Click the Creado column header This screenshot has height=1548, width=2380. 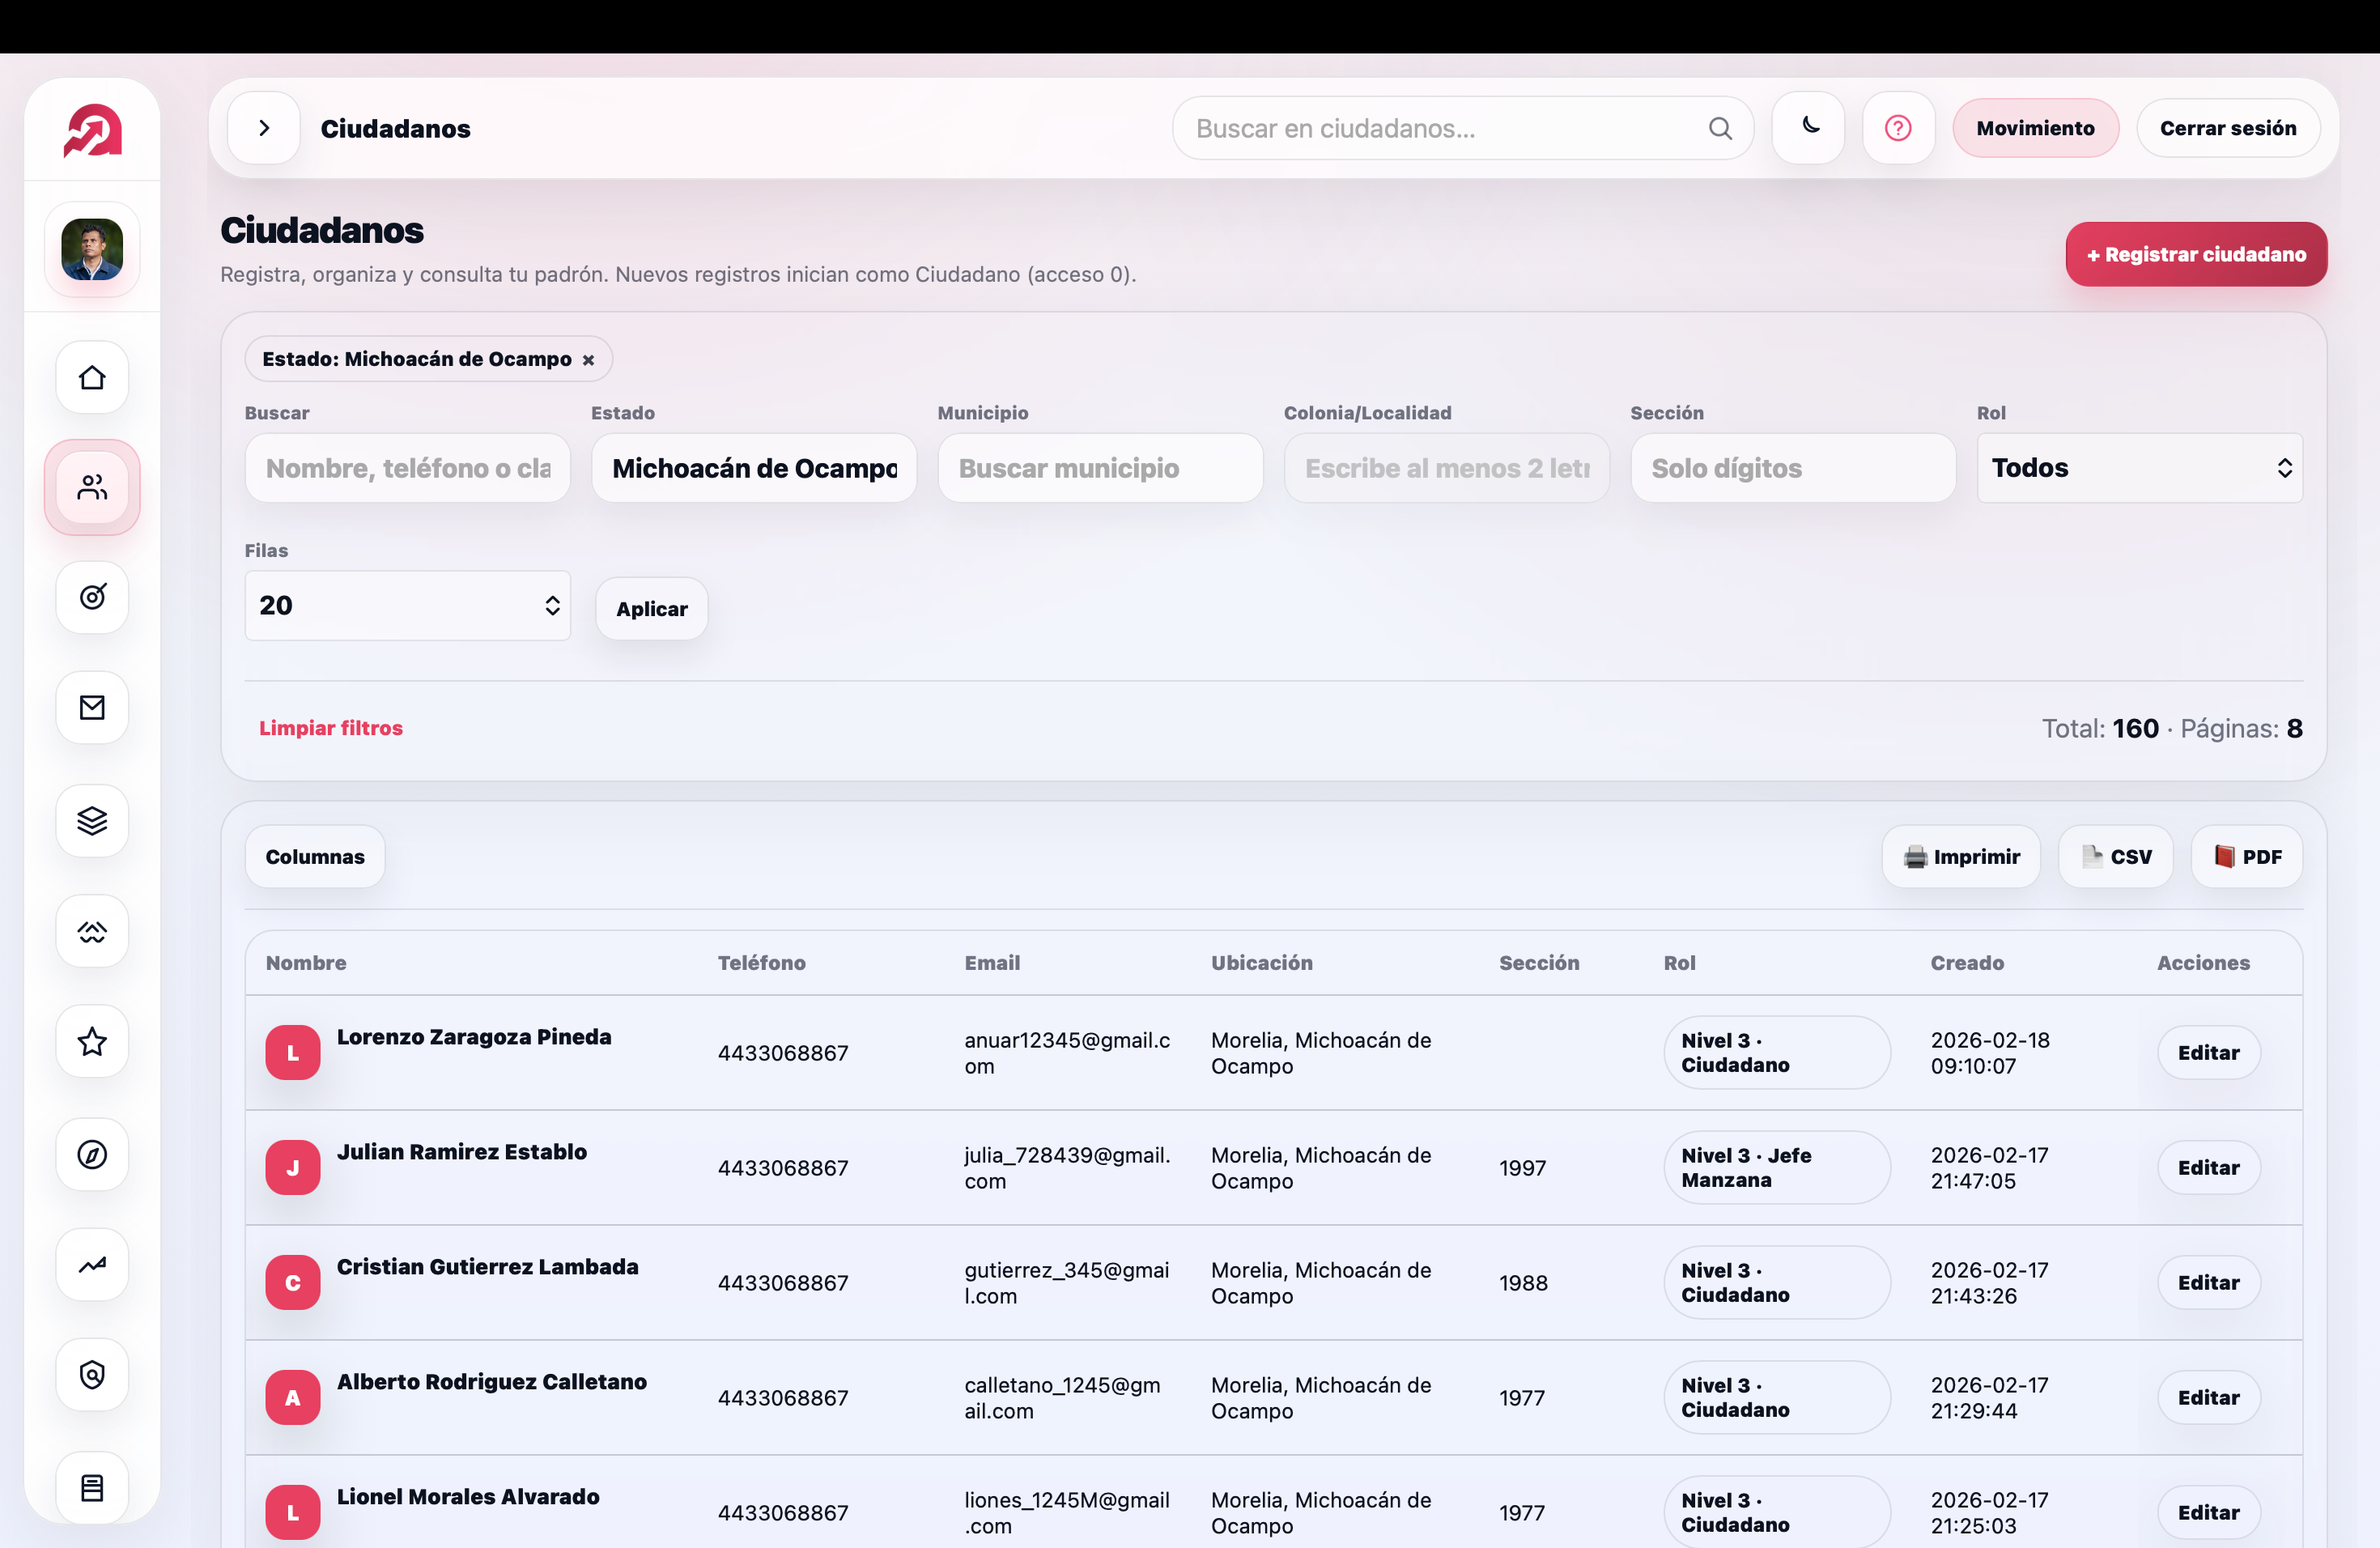tap(1967, 963)
